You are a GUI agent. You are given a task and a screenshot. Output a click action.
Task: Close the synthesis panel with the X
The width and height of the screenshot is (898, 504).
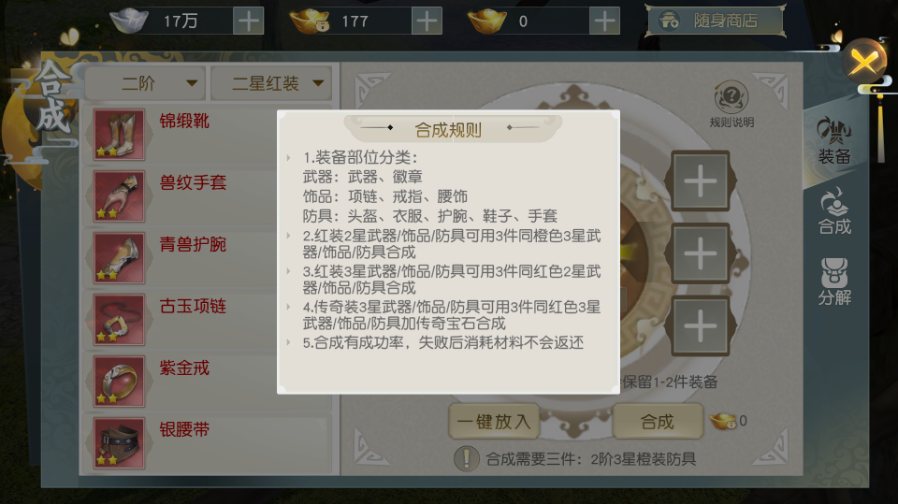[x=864, y=61]
